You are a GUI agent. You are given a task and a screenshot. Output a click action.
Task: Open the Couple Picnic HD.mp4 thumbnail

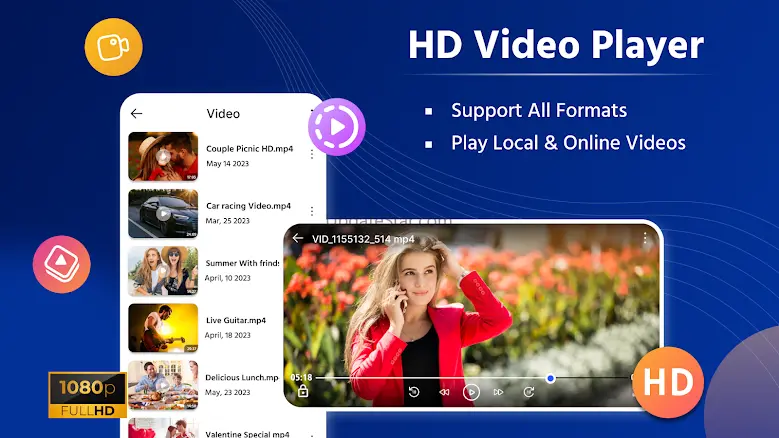point(163,156)
